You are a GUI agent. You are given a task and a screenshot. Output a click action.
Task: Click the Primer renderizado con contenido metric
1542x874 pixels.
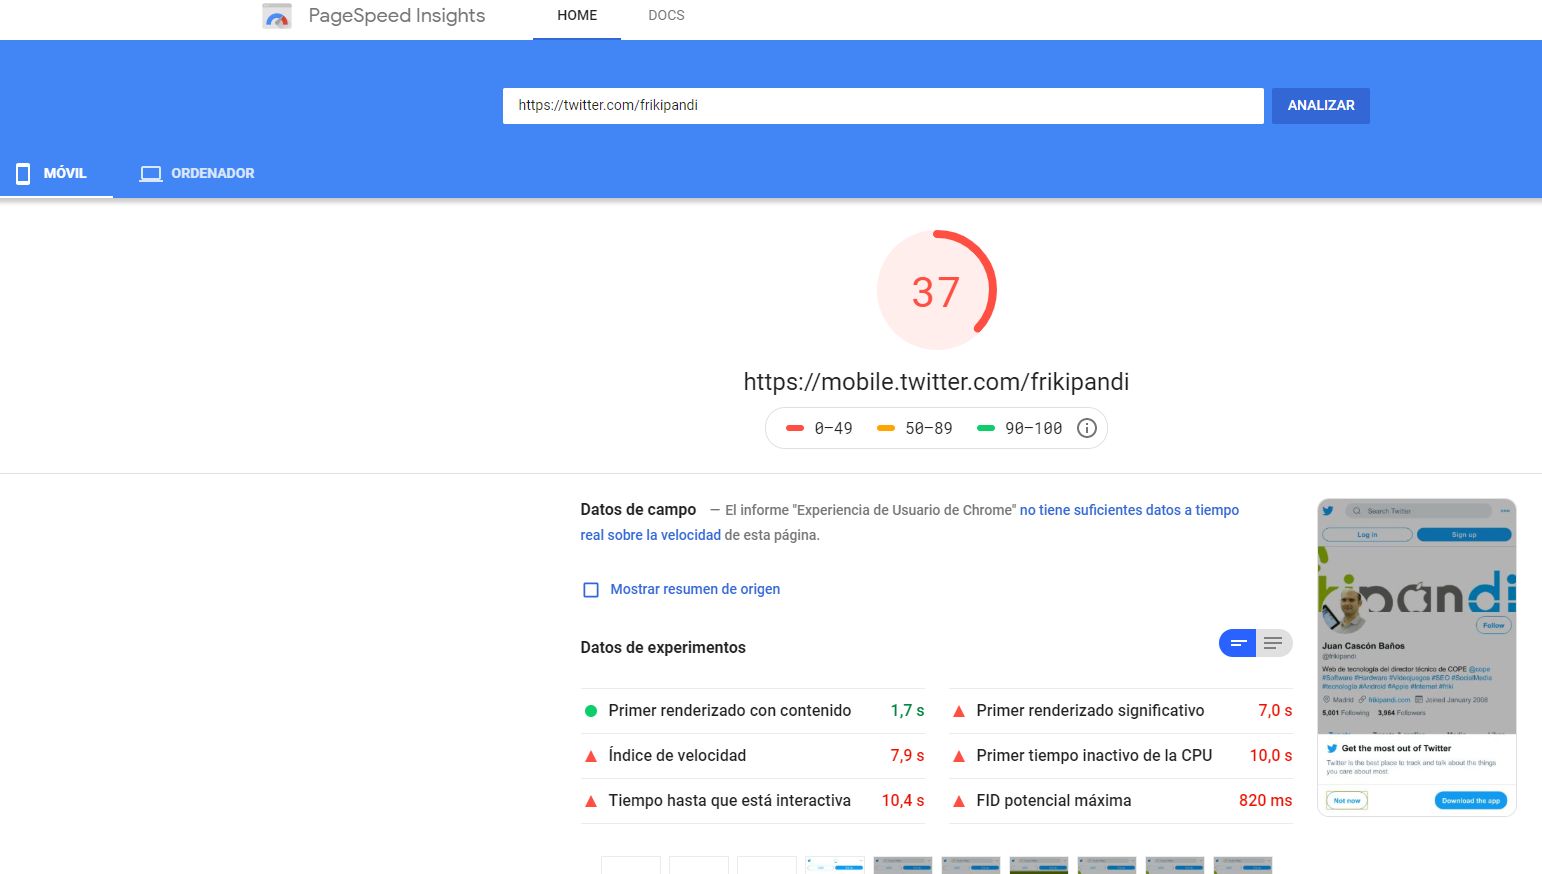(x=730, y=710)
